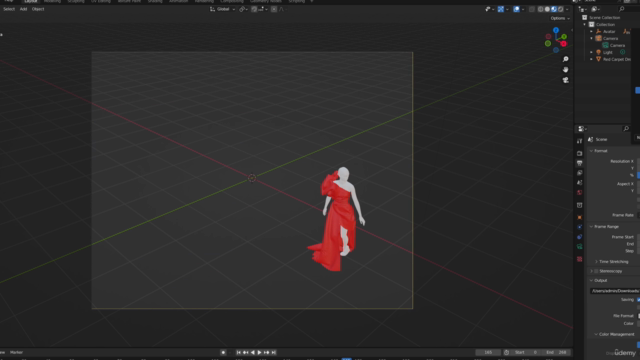Enable the Stereoscopy checkbox
The height and width of the screenshot is (360, 640).
596,271
